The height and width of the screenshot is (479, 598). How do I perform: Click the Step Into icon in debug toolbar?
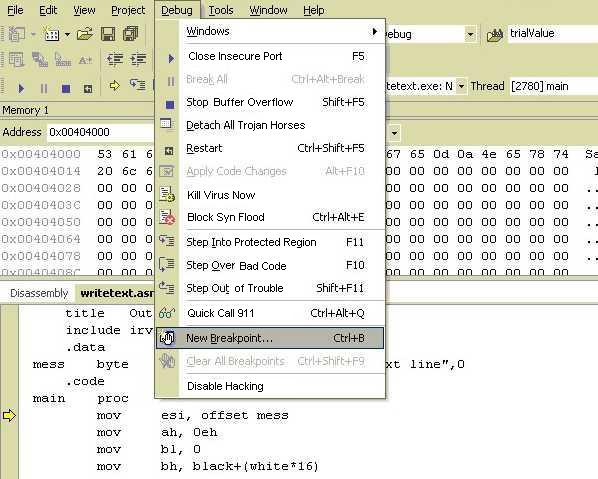tap(137, 84)
